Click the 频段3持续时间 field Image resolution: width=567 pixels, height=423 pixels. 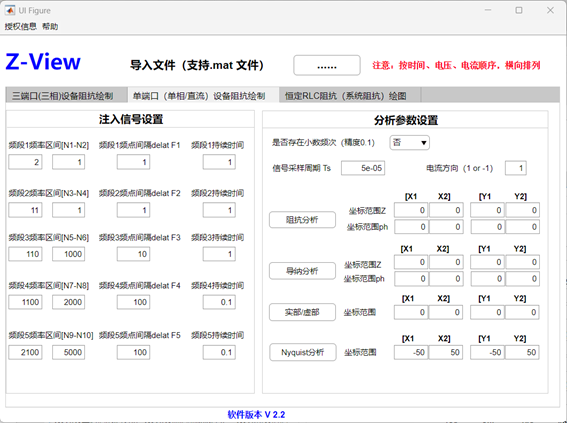(x=219, y=254)
